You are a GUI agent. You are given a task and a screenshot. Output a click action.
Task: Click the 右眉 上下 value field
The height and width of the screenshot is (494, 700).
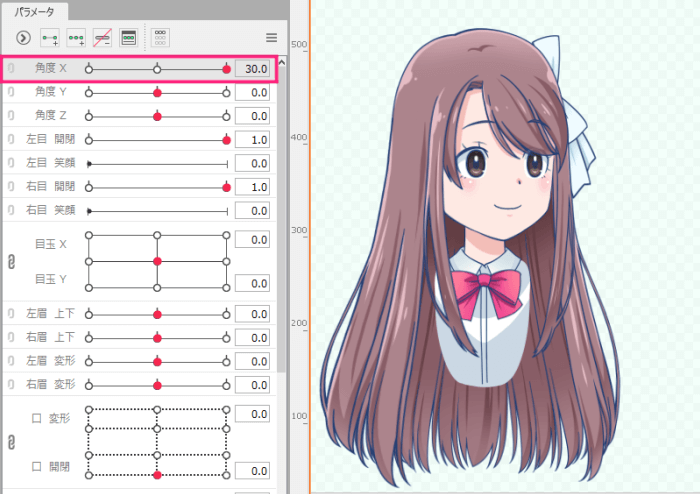tap(252, 338)
